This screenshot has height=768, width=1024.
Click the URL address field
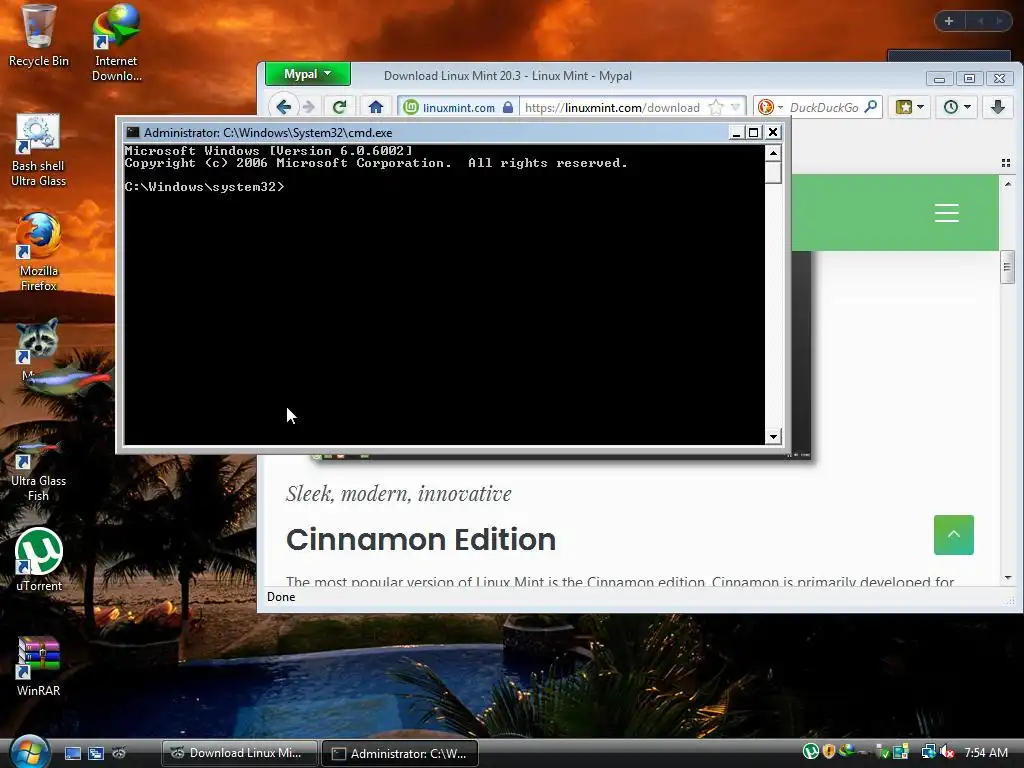coord(612,107)
